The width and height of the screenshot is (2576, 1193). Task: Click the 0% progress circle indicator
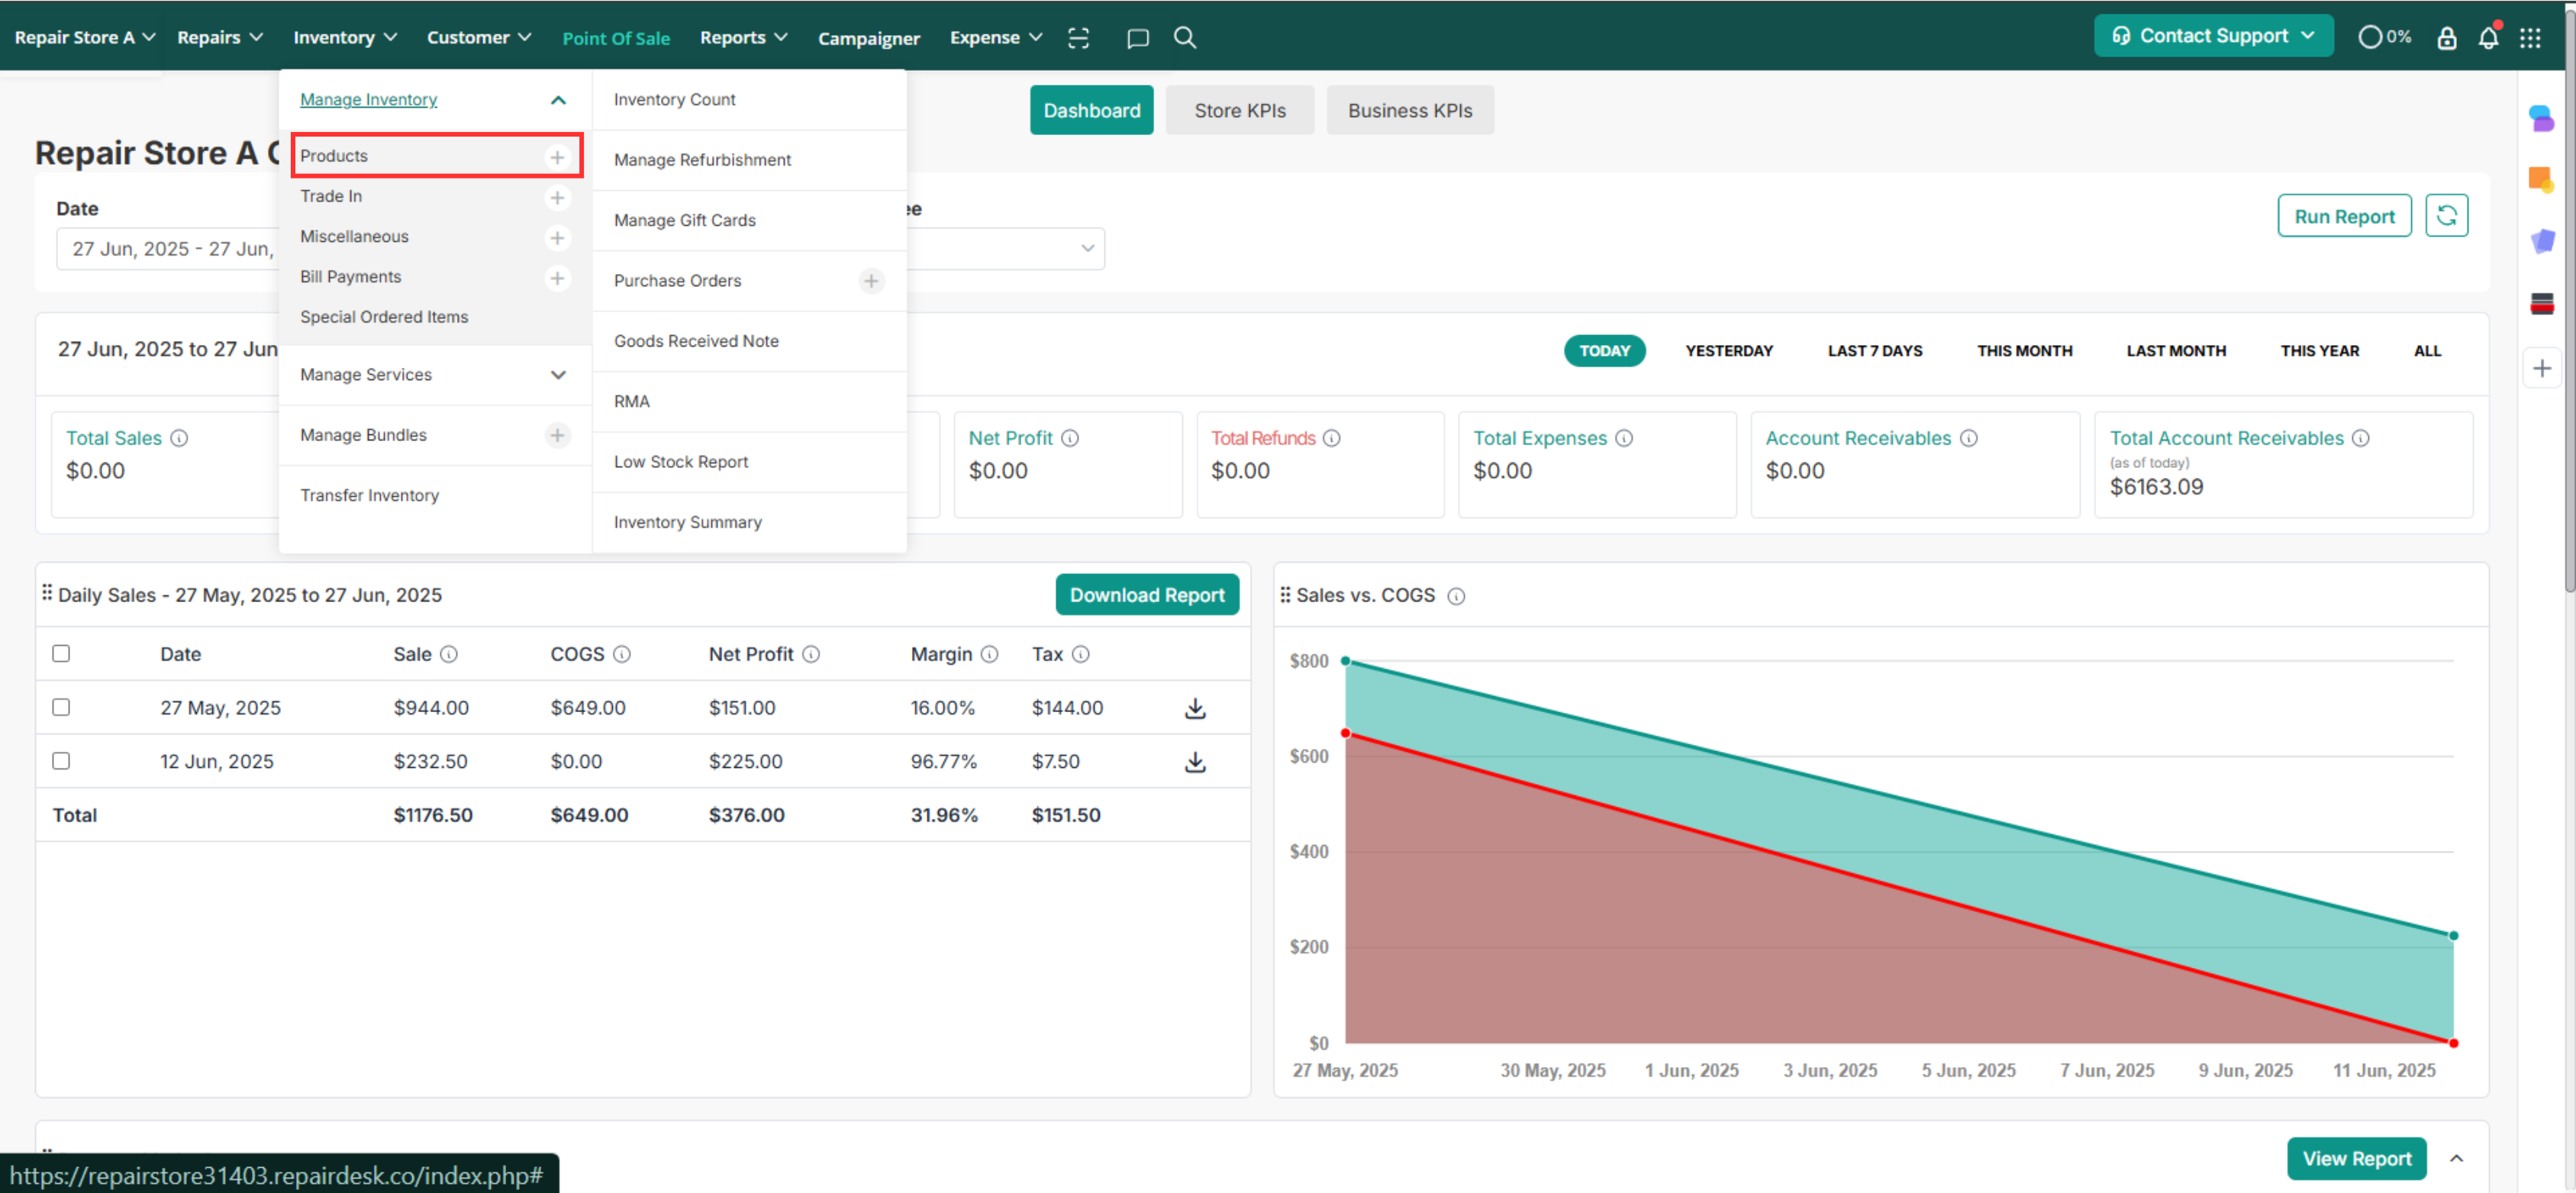[2385, 38]
